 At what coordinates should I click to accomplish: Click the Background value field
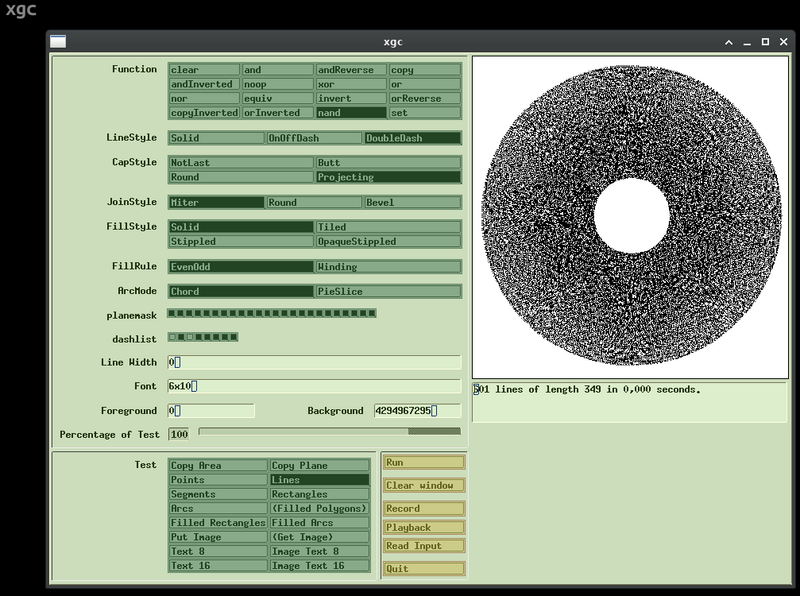point(416,410)
